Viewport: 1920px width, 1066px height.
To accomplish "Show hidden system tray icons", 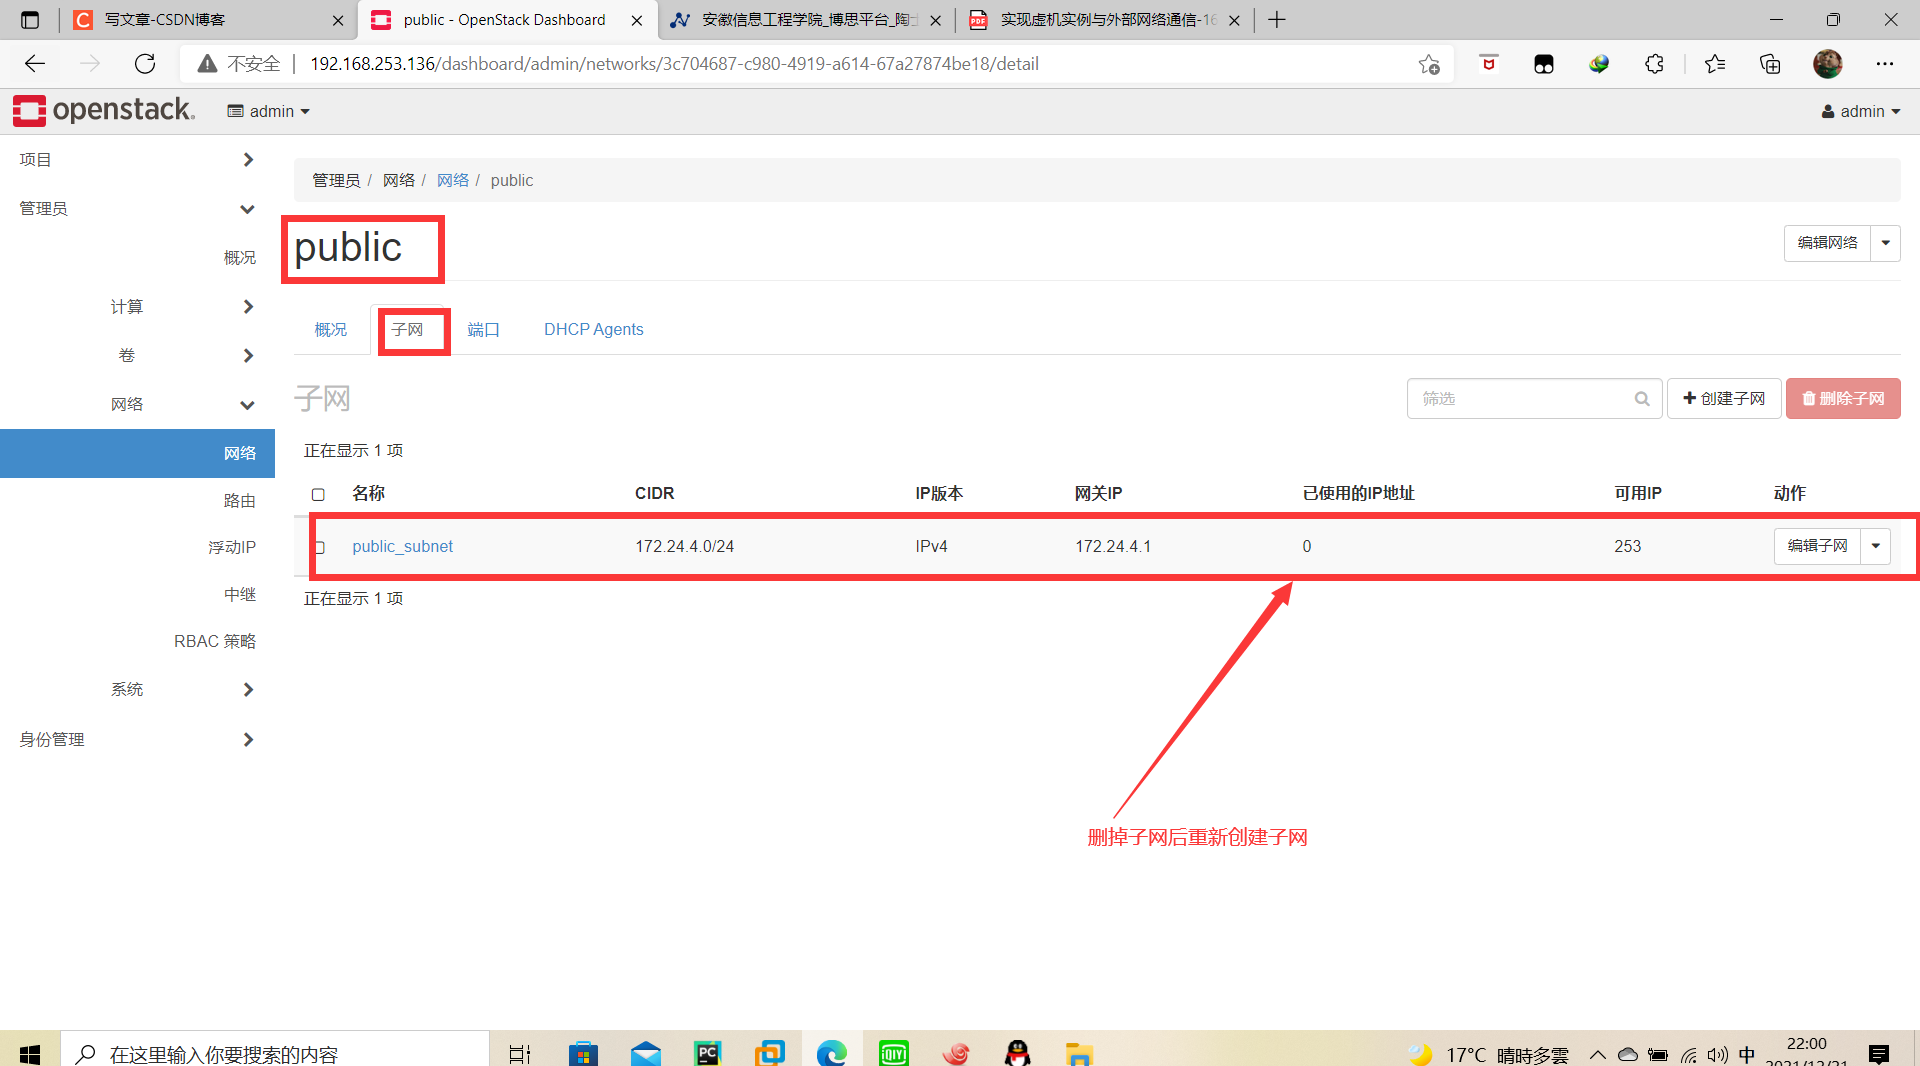I will coord(1598,1055).
